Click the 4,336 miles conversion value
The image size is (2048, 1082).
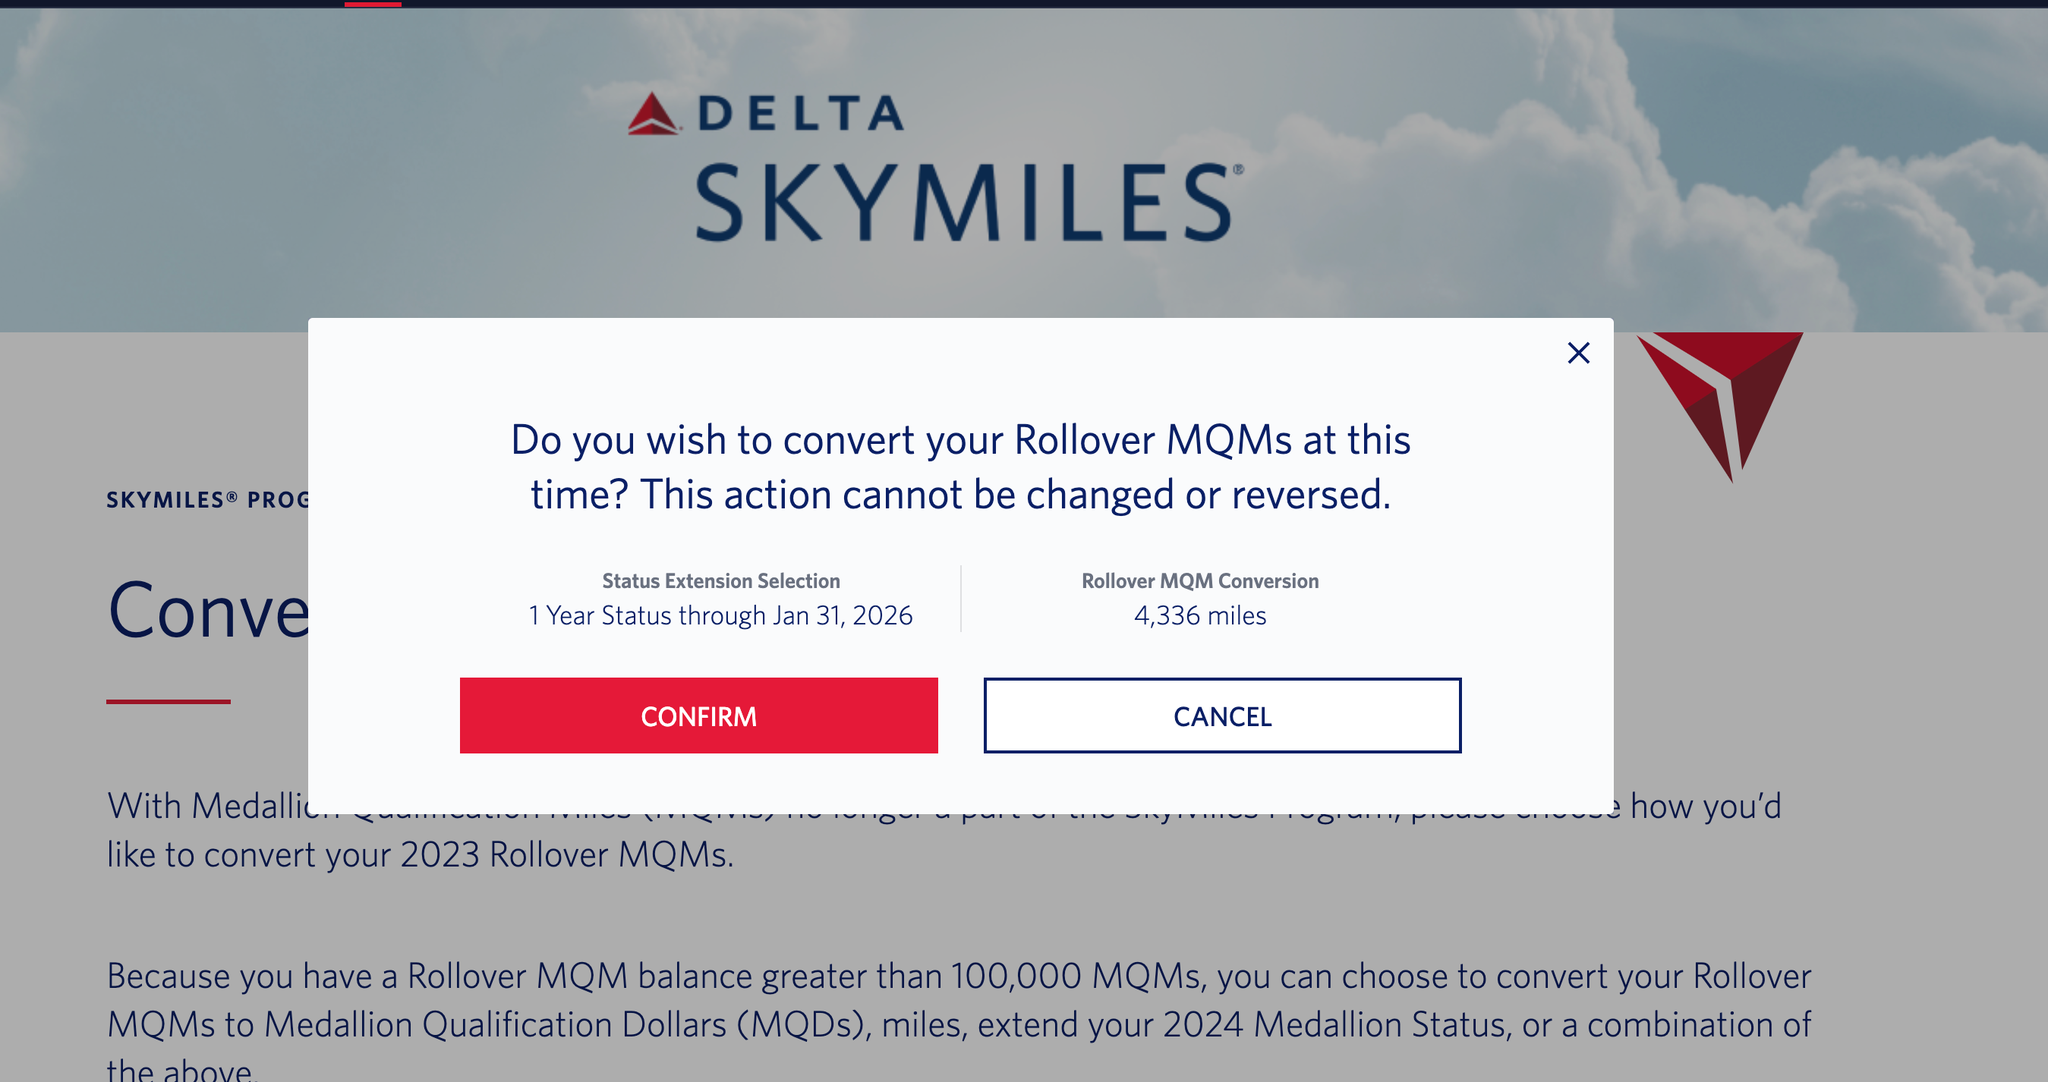[x=1199, y=615]
